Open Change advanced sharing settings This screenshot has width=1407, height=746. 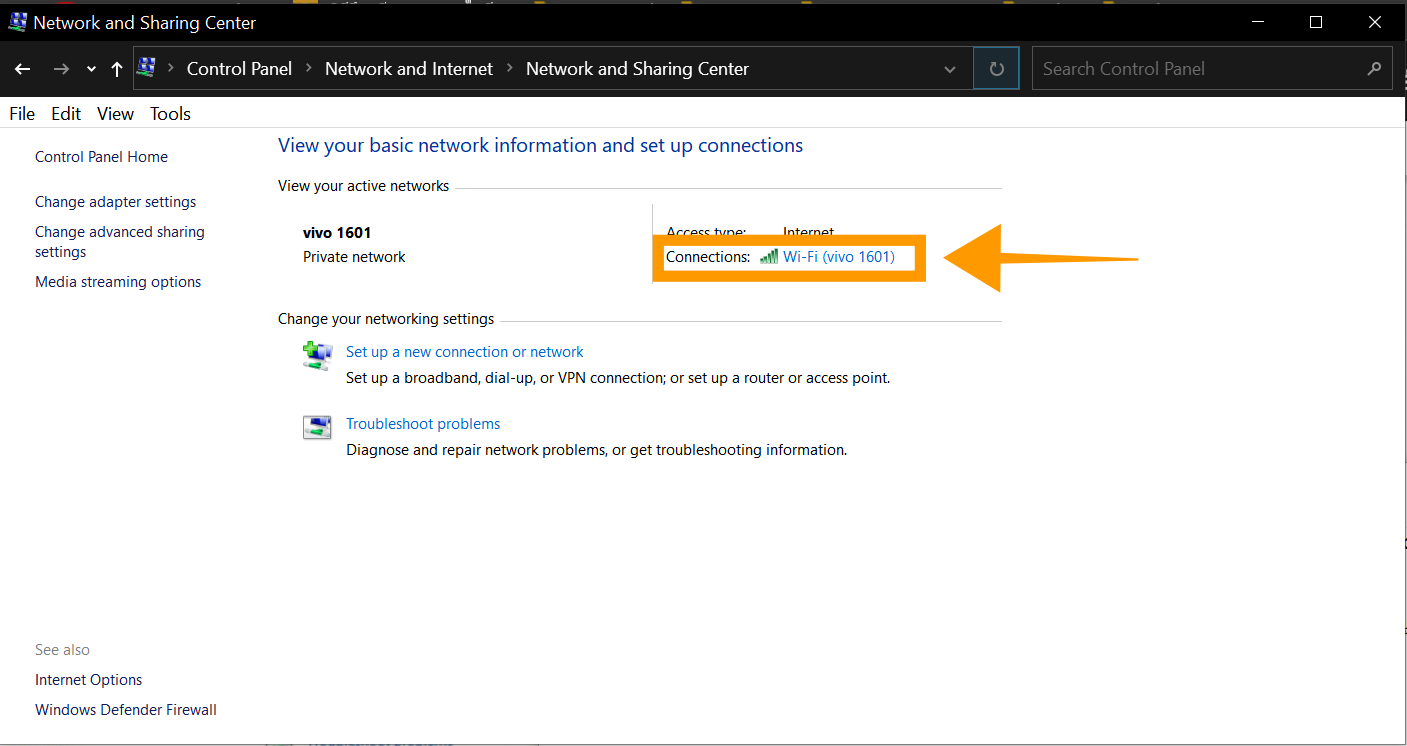[x=119, y=242]
